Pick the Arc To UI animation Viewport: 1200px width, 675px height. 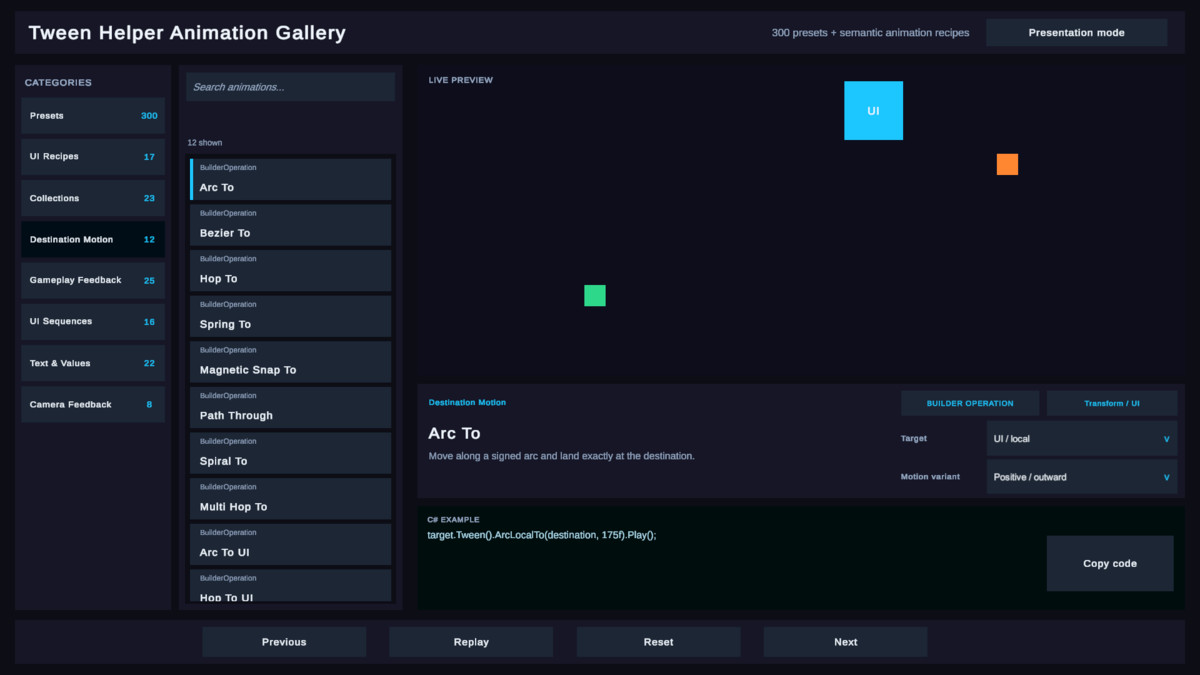point(290,544)
